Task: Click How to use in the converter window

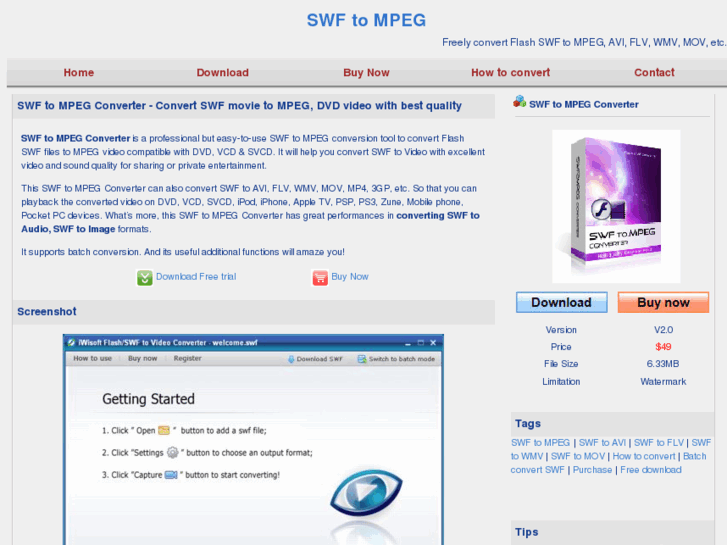Action: point(93,358)
